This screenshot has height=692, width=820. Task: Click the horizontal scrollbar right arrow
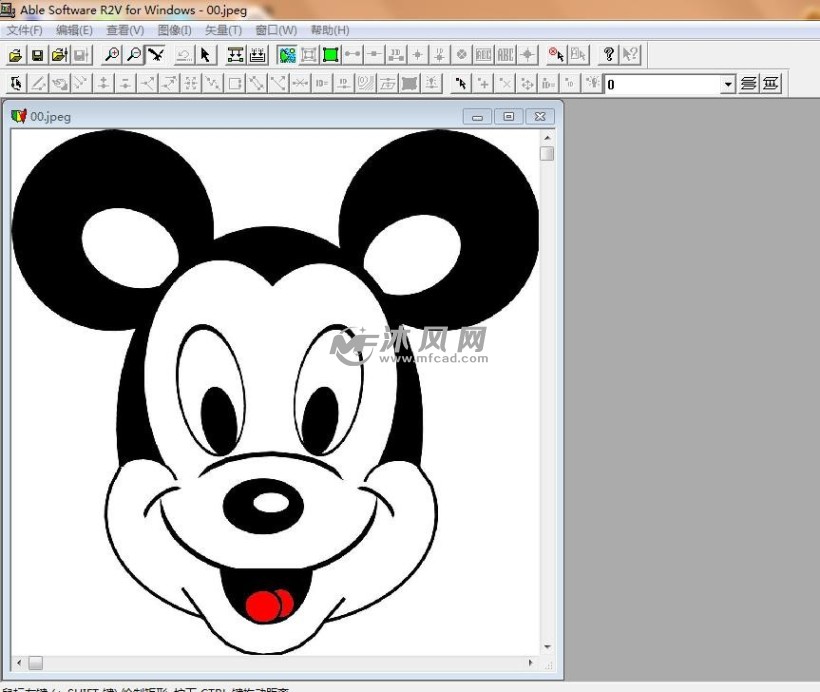tap(531, 662)
